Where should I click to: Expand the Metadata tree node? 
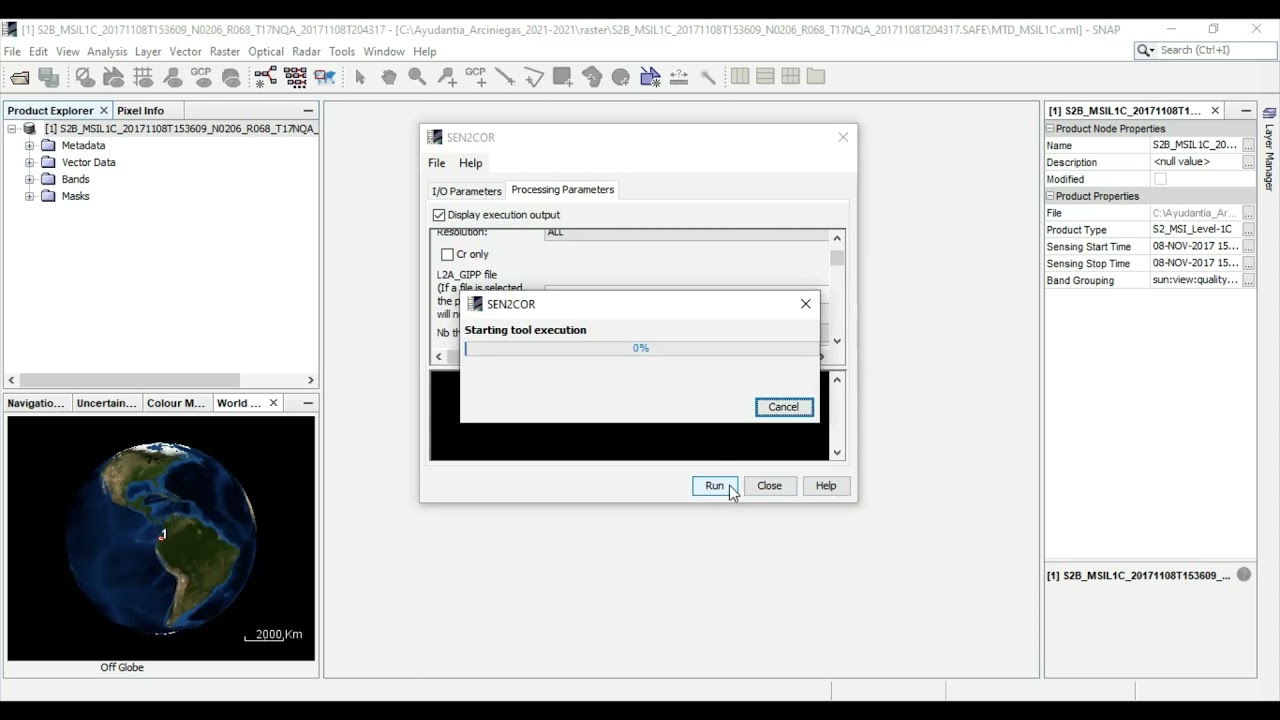[x=30, y=146]
